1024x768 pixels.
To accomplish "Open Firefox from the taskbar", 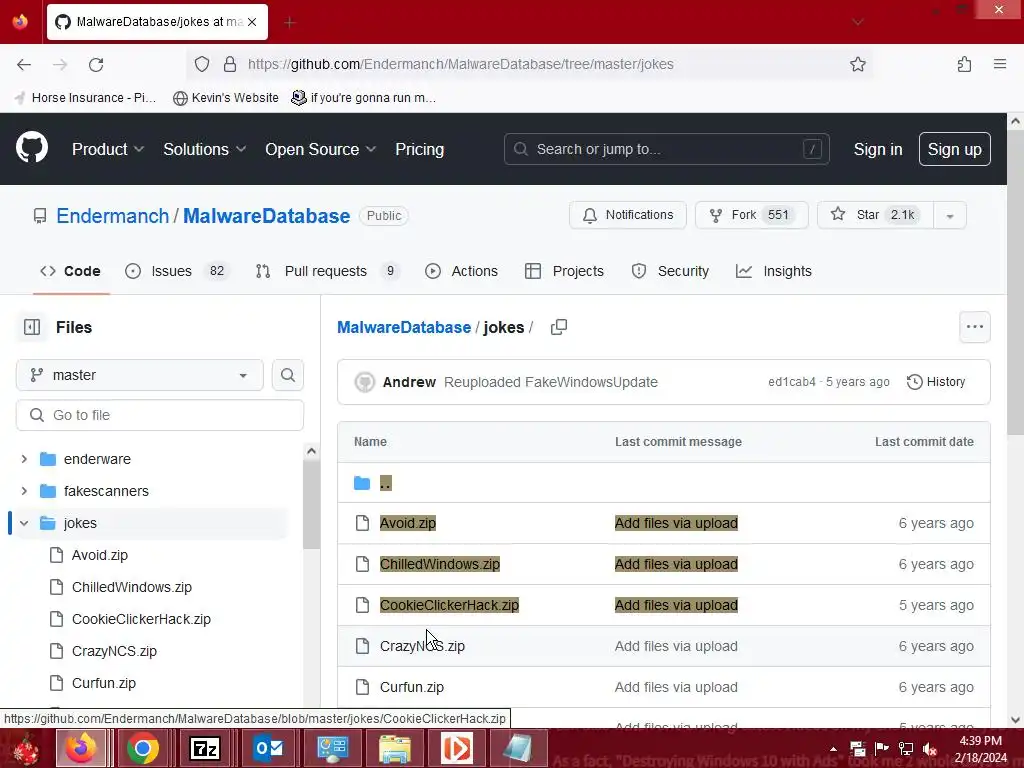I will tap(81, 748).
